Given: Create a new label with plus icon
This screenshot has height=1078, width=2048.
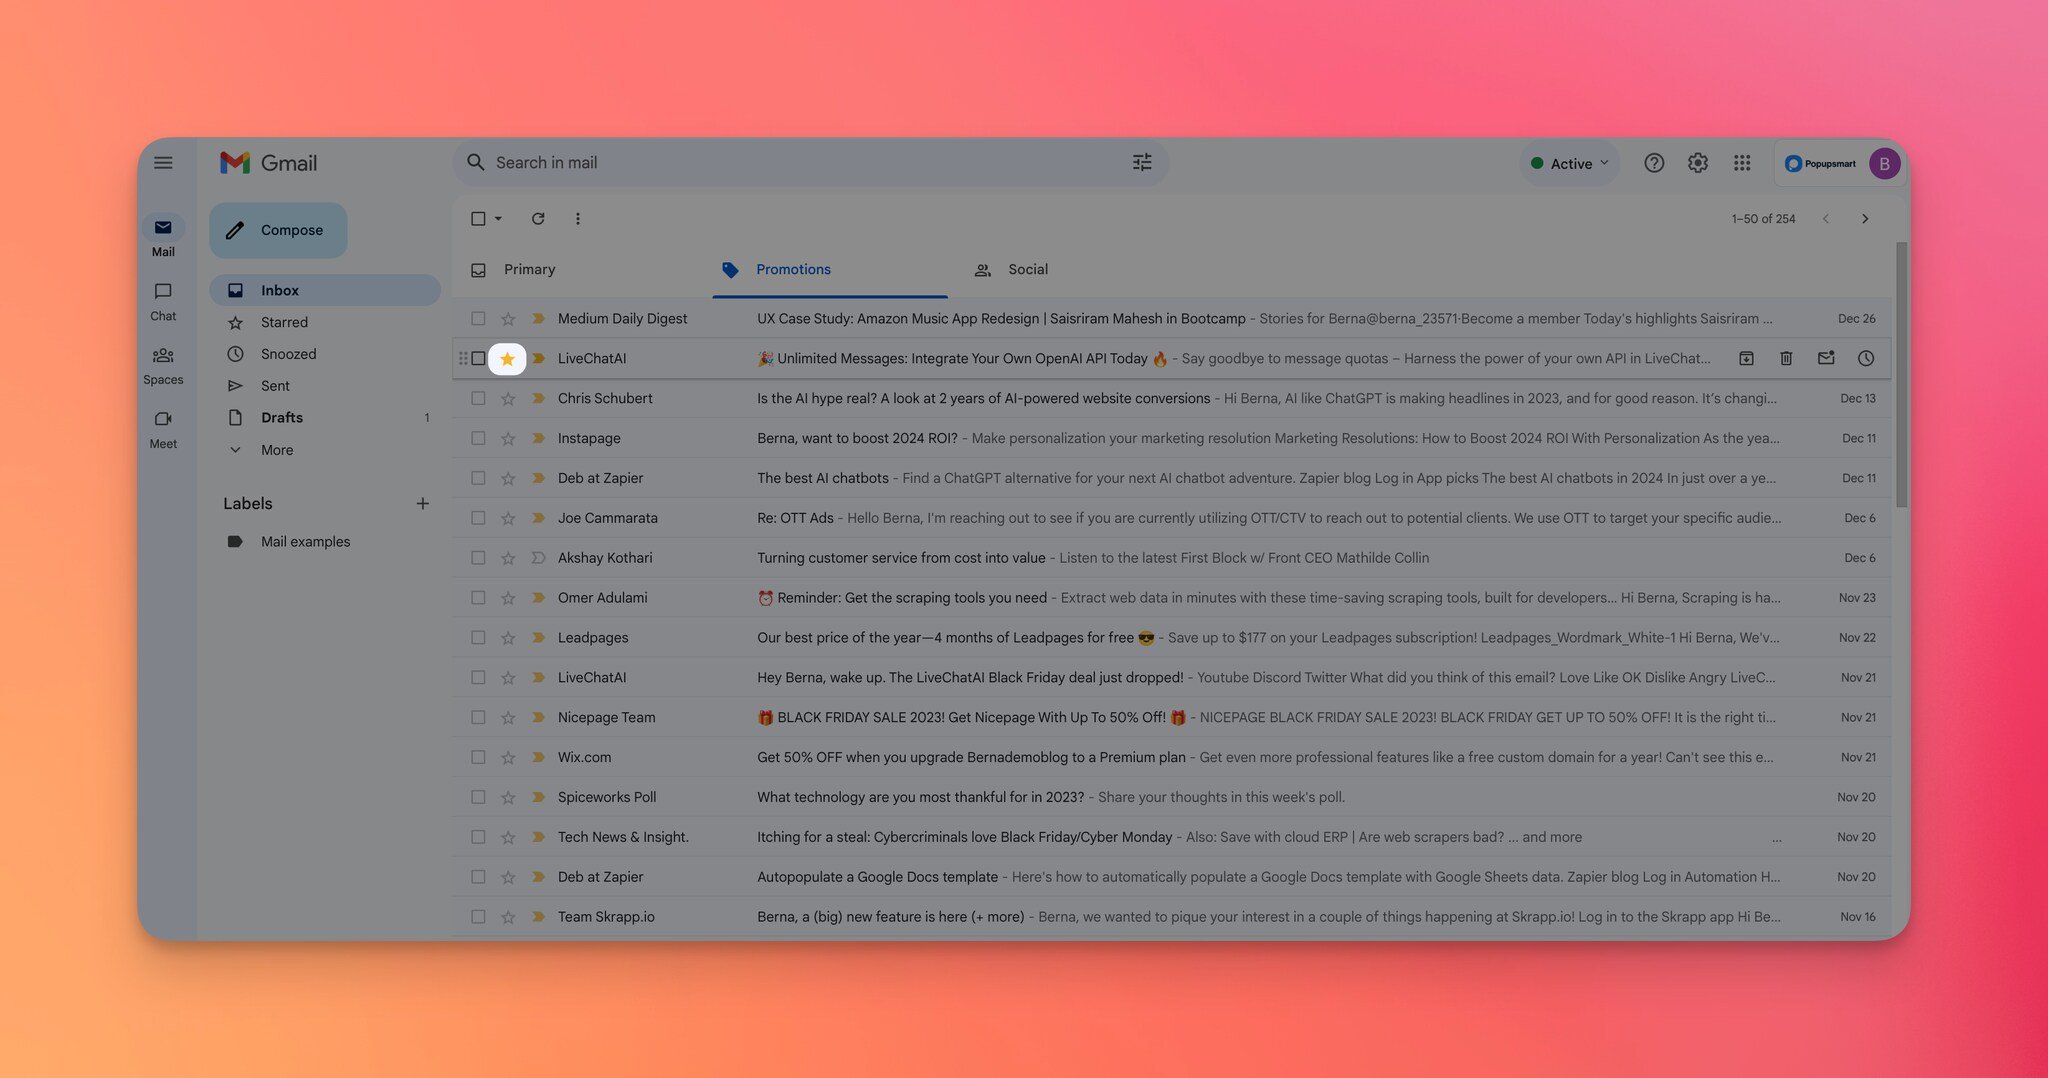Looking at the screenshot, I should 422,503.
